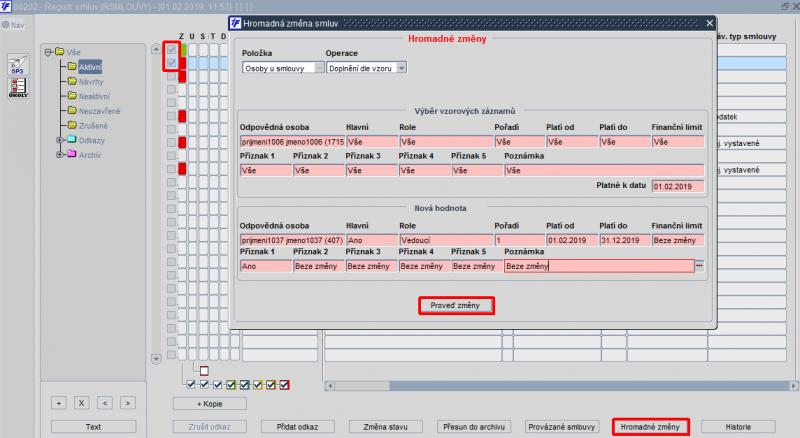
Task: Click Provázané smlouvy button
Action: pyautogui.click(x=562, y=427)
